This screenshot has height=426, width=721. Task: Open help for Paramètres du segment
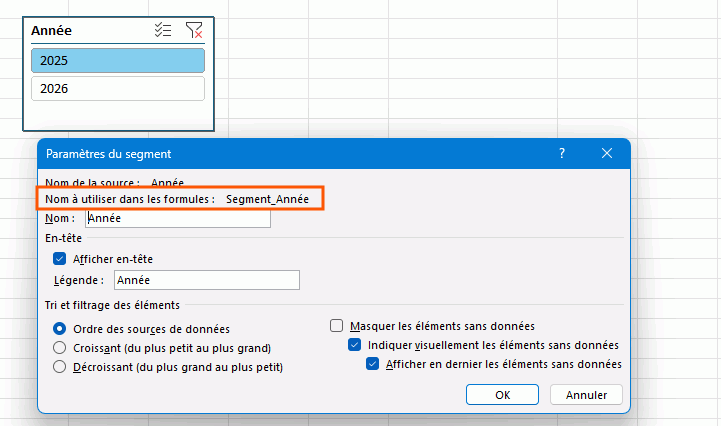click(x=562, y=153)
